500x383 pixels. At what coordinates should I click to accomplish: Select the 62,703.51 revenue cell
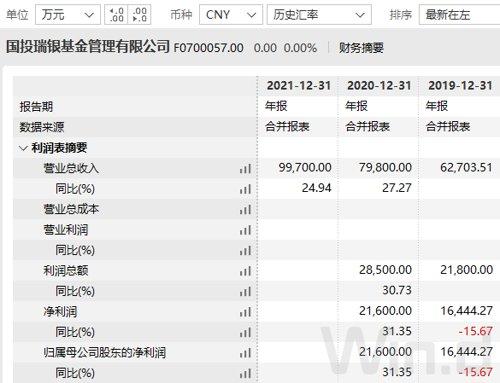pyautogui.click(x=466, y=167)
